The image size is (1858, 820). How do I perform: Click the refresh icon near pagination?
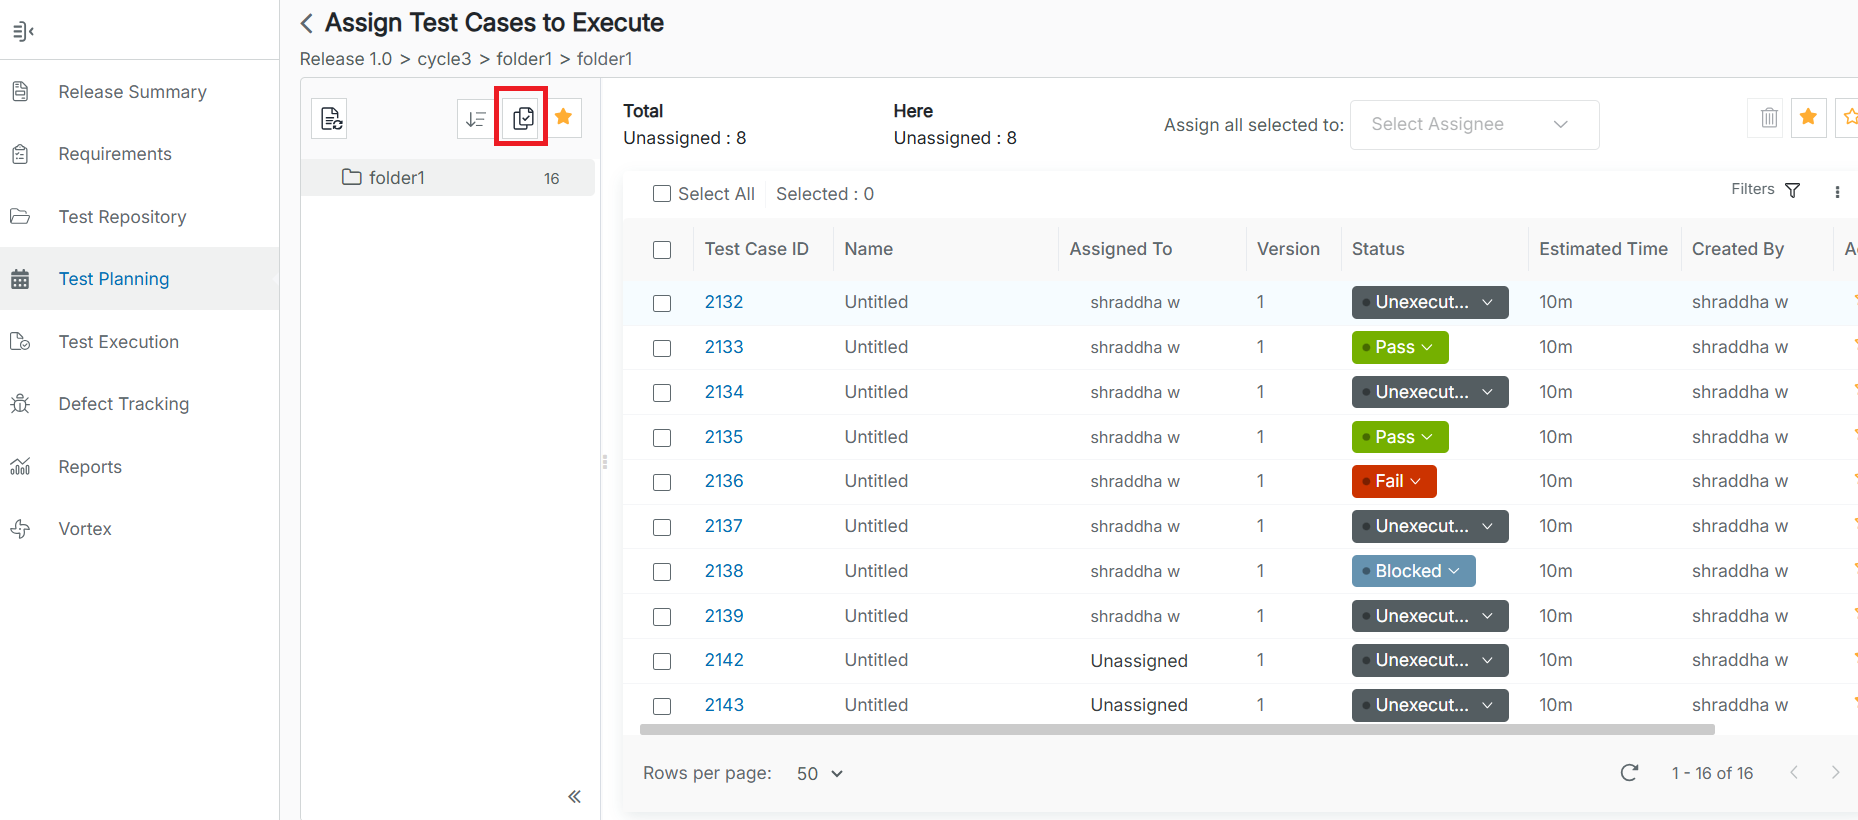coord(1629,773)
